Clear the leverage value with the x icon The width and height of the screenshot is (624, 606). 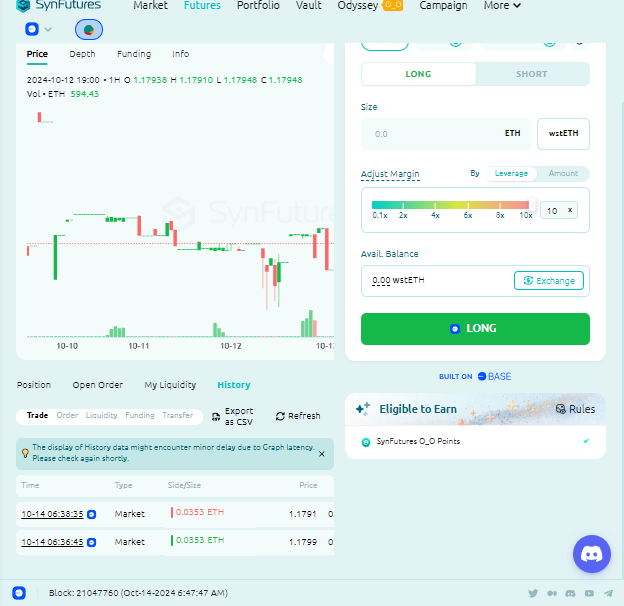click(570, 210)
